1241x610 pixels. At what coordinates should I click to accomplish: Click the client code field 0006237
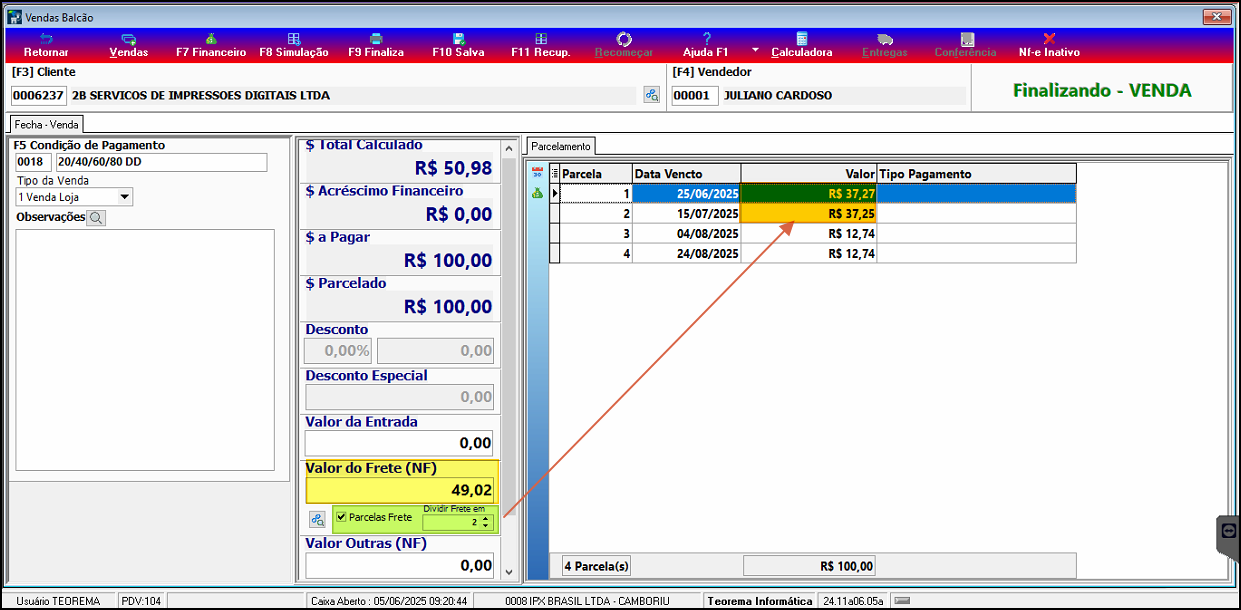[x=39, y=96]
